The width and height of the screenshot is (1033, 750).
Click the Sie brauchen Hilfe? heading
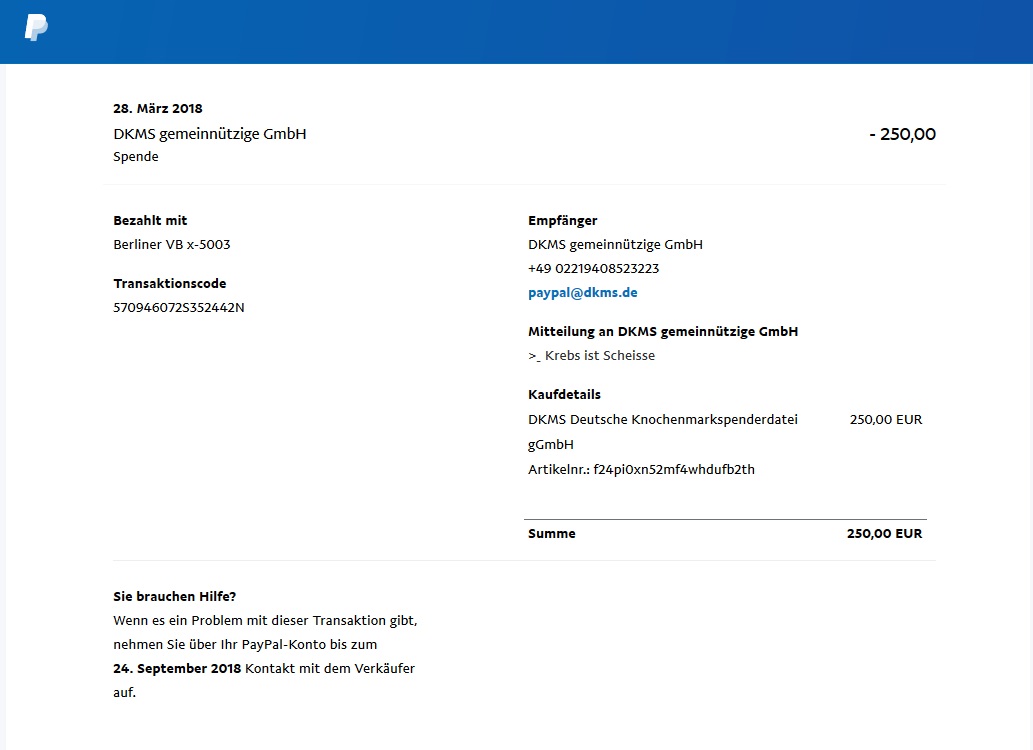[x=175, y=597]
